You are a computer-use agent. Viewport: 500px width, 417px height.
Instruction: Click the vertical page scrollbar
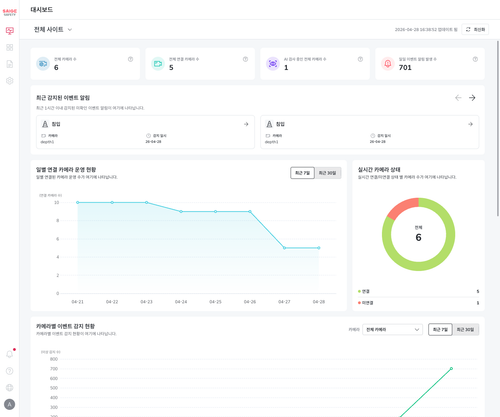(x=498, y=128)
